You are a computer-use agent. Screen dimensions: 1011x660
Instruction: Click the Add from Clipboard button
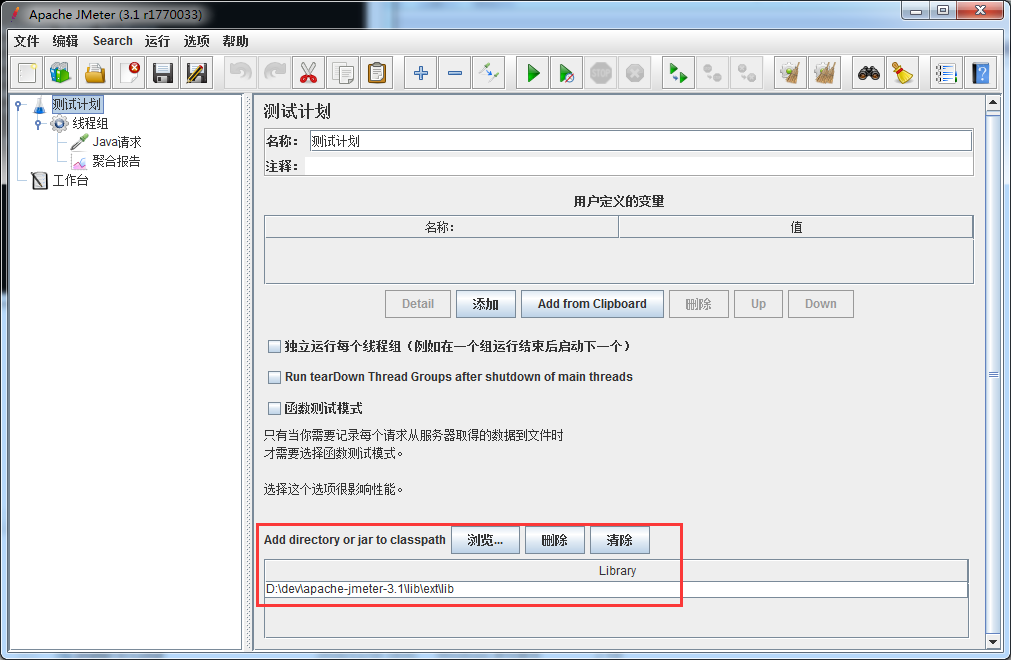tap(592, 304)
